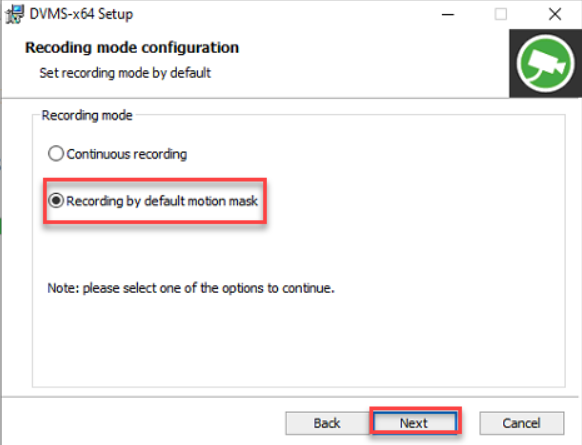Click the greyed-out maximize window button
Screen dimensions: 582x445
click(501, 14)
